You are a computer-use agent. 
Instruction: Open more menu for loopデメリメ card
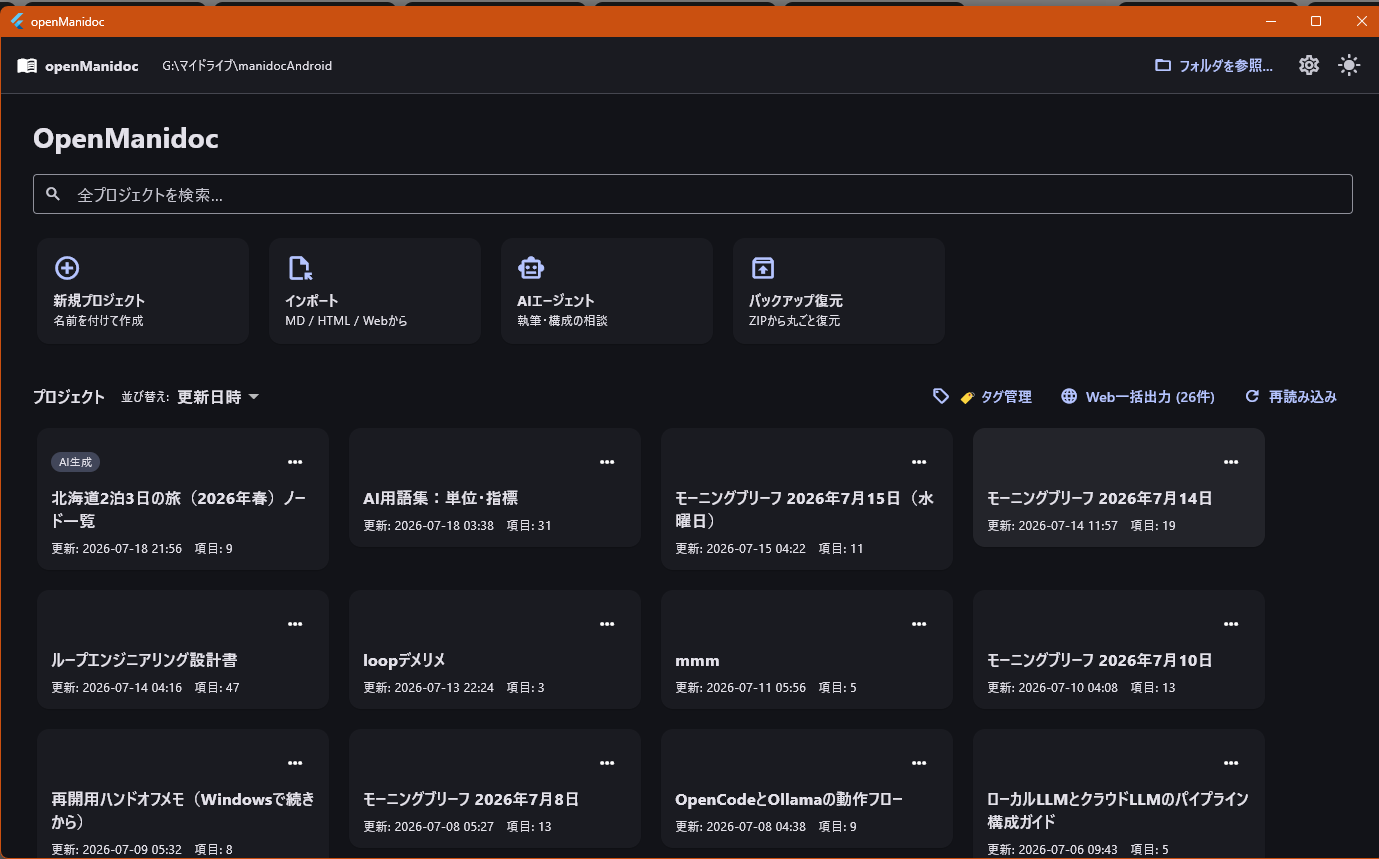click(x=607, y=624)
